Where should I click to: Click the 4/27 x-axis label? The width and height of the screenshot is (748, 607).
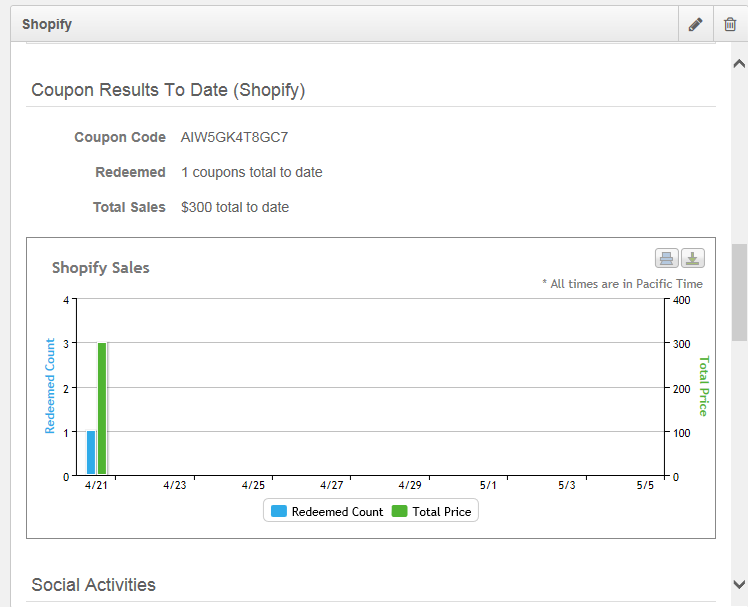(332, 485)
